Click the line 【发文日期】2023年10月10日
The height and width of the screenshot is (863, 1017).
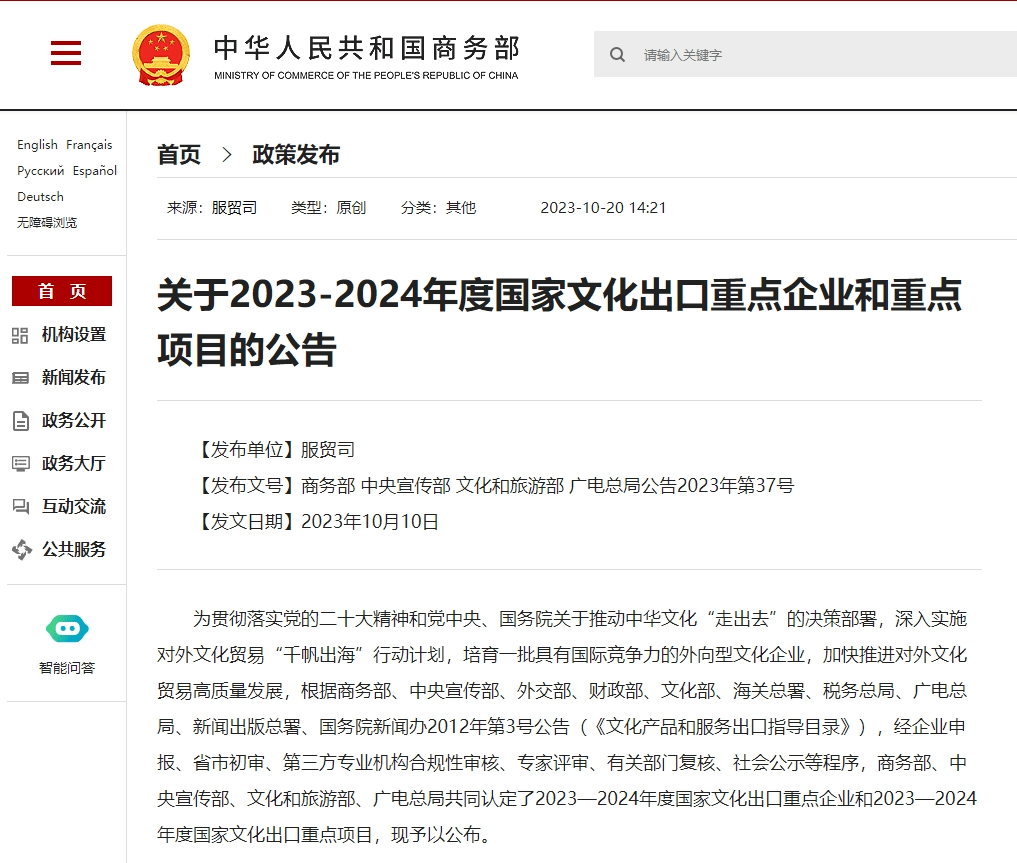[316, 521]
